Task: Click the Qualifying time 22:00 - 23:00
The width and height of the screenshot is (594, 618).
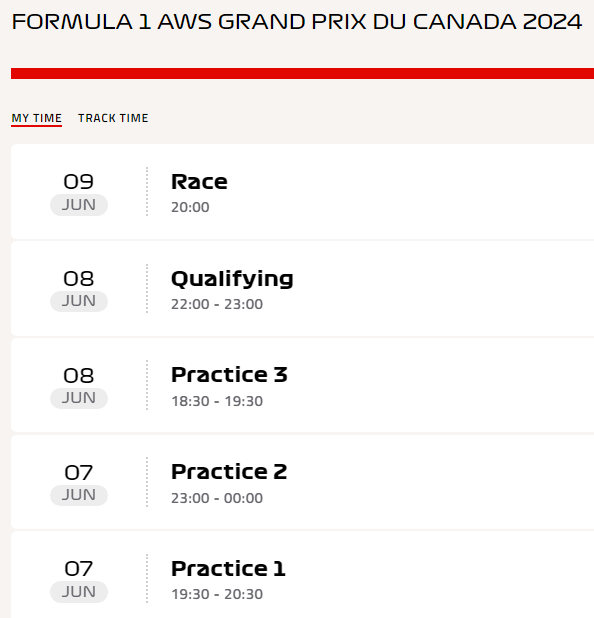Action: (217, 304)
